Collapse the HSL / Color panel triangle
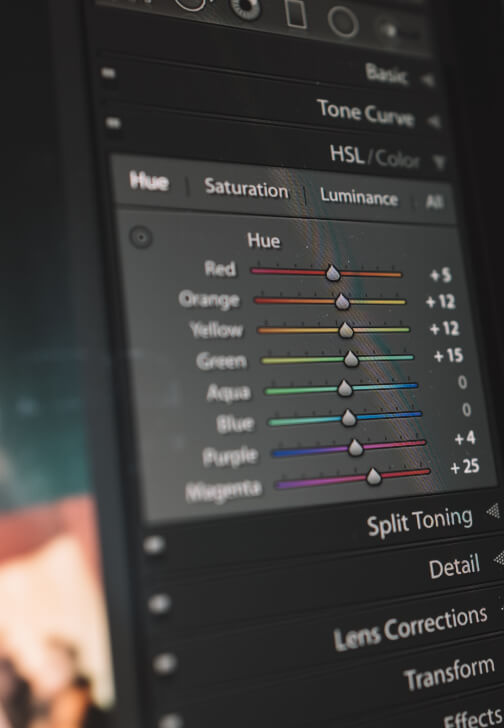The width and height of the screenshot is (504, 728). [439, 162]
